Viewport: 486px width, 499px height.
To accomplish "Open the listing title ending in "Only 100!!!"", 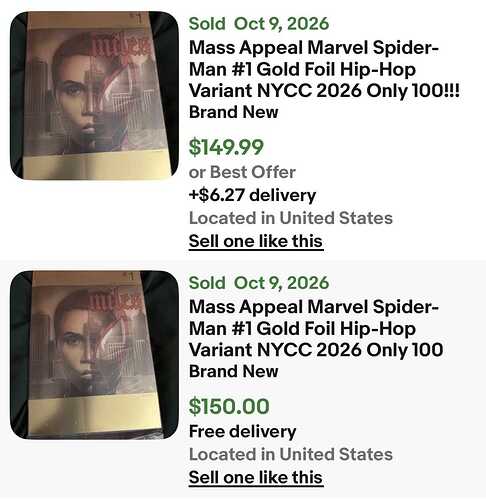I will click(324, 69).
